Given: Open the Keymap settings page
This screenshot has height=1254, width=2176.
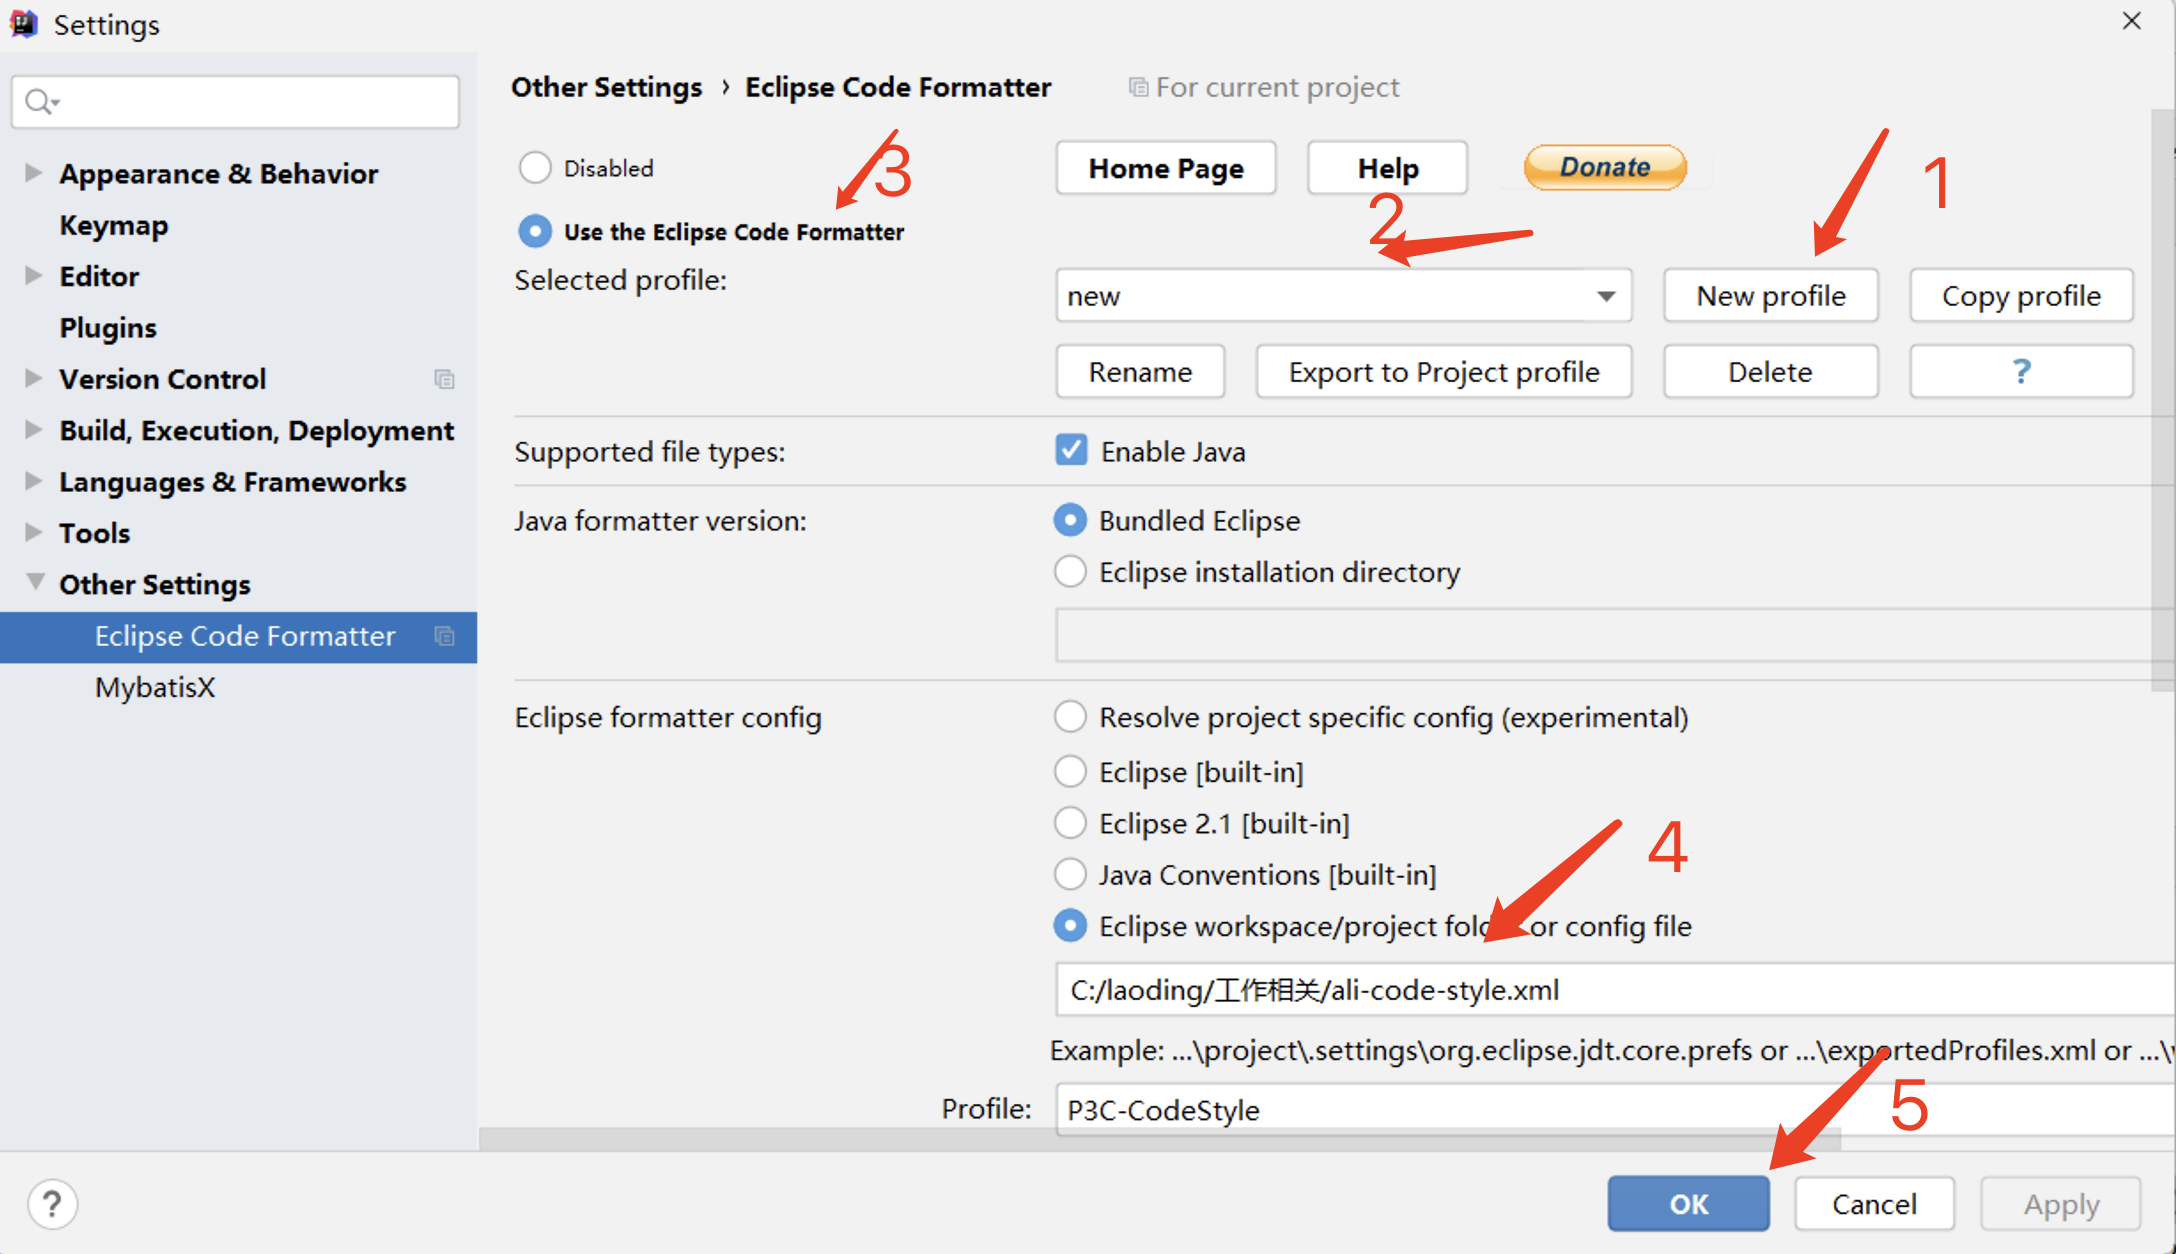Looking at the screenshot, I should (113, 226).
